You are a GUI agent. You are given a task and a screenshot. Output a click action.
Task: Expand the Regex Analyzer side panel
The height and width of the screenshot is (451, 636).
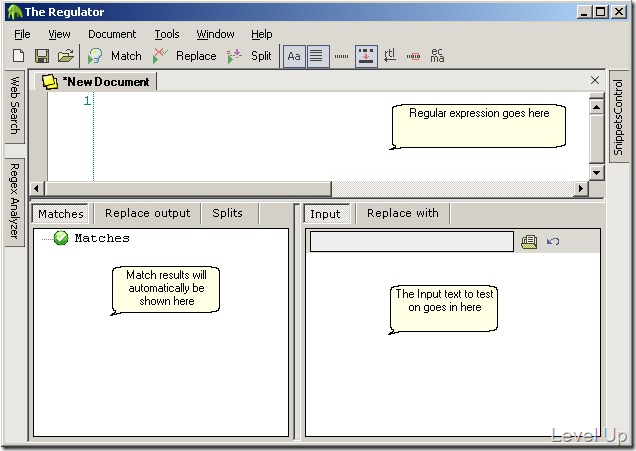tap(15, 202)
